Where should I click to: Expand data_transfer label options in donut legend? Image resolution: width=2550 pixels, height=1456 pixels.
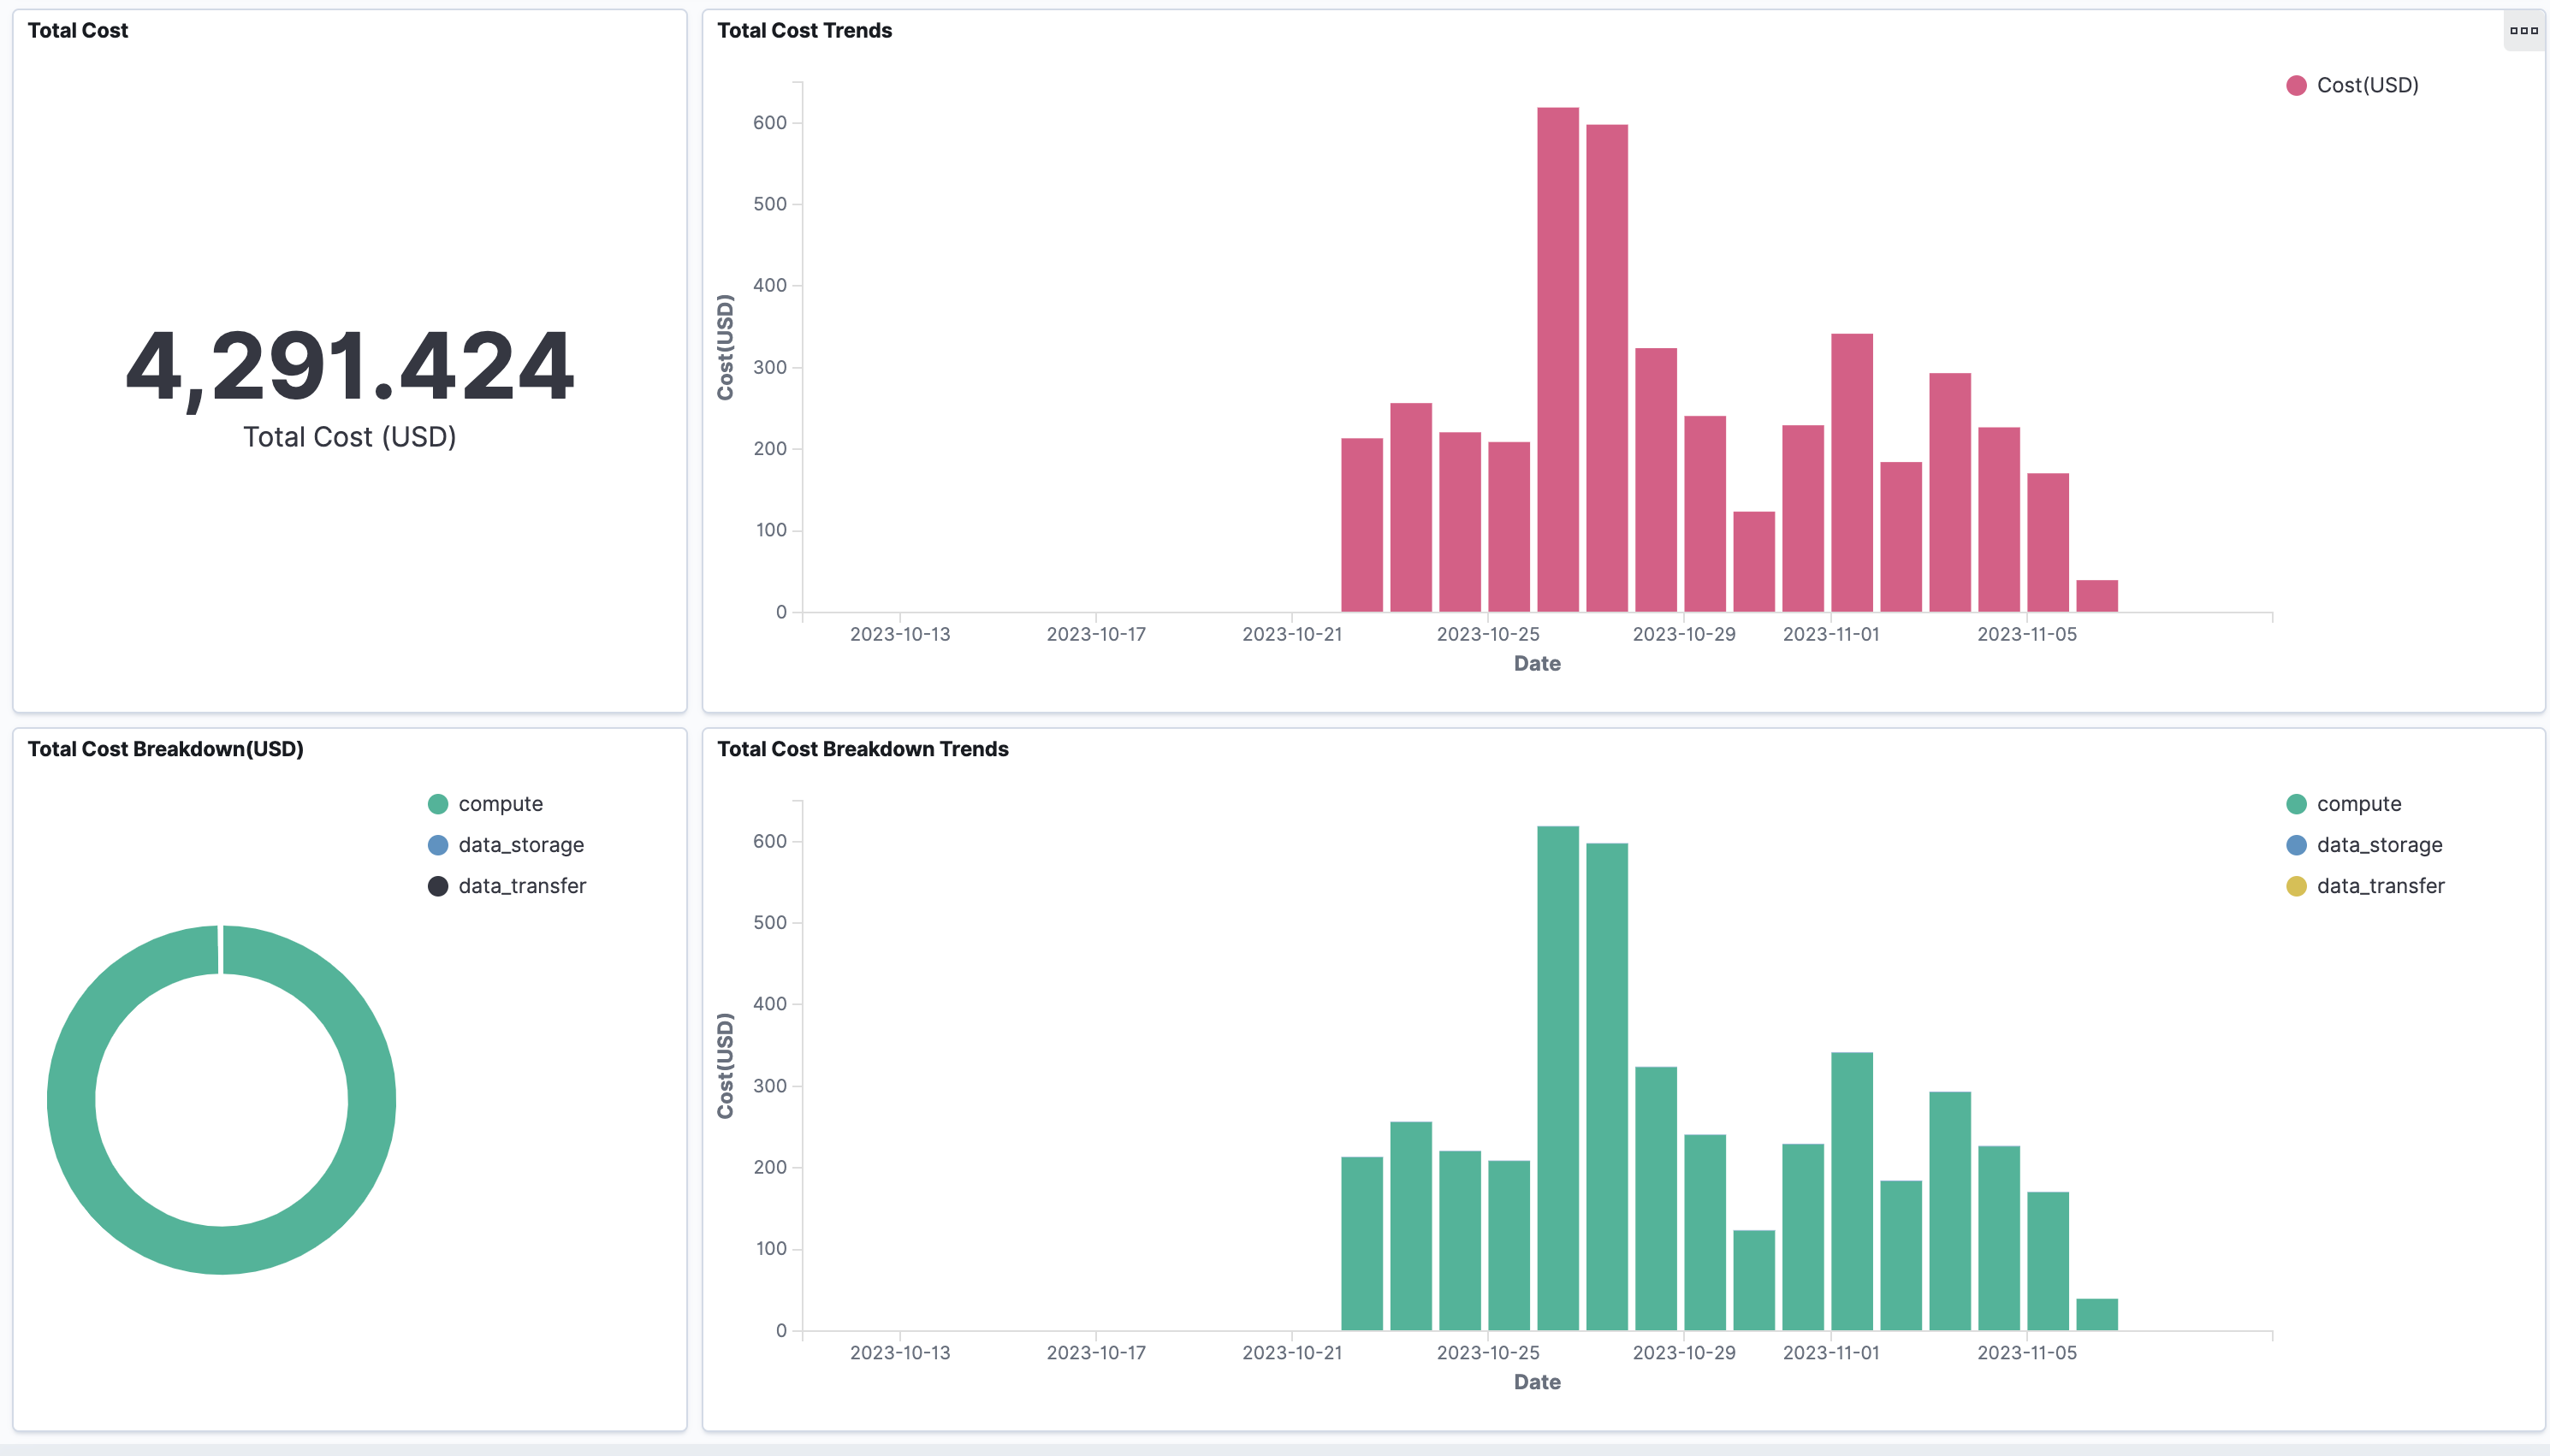coord(522,886)
